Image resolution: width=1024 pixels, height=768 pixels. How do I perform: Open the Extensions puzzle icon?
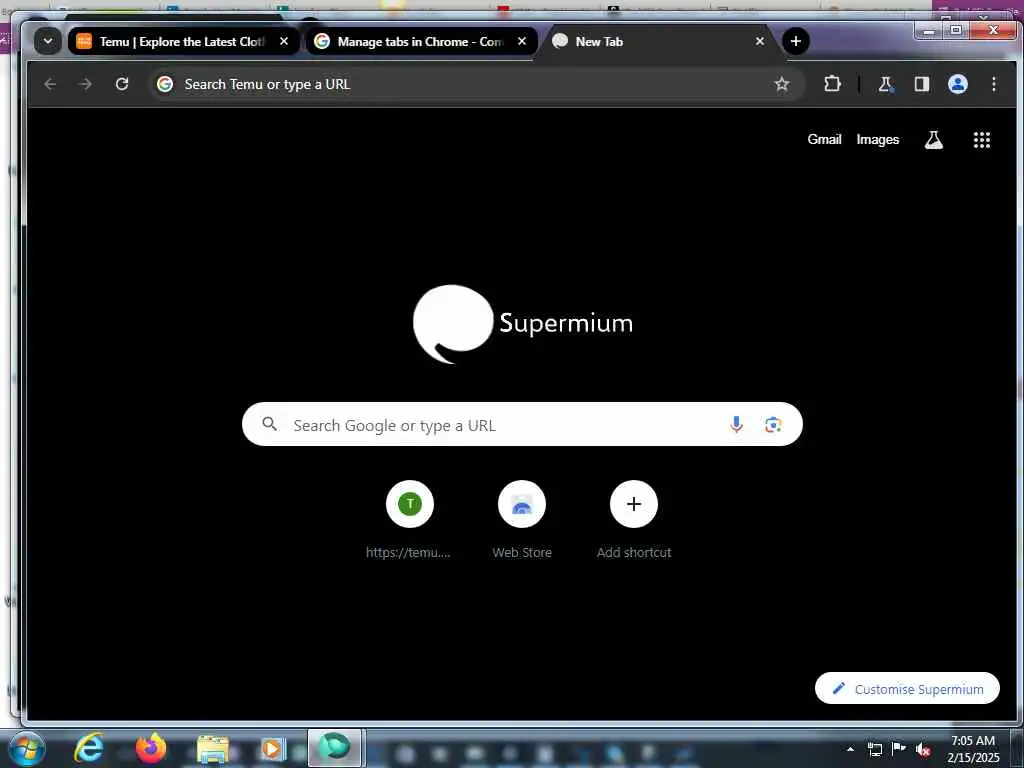point(832,84)
